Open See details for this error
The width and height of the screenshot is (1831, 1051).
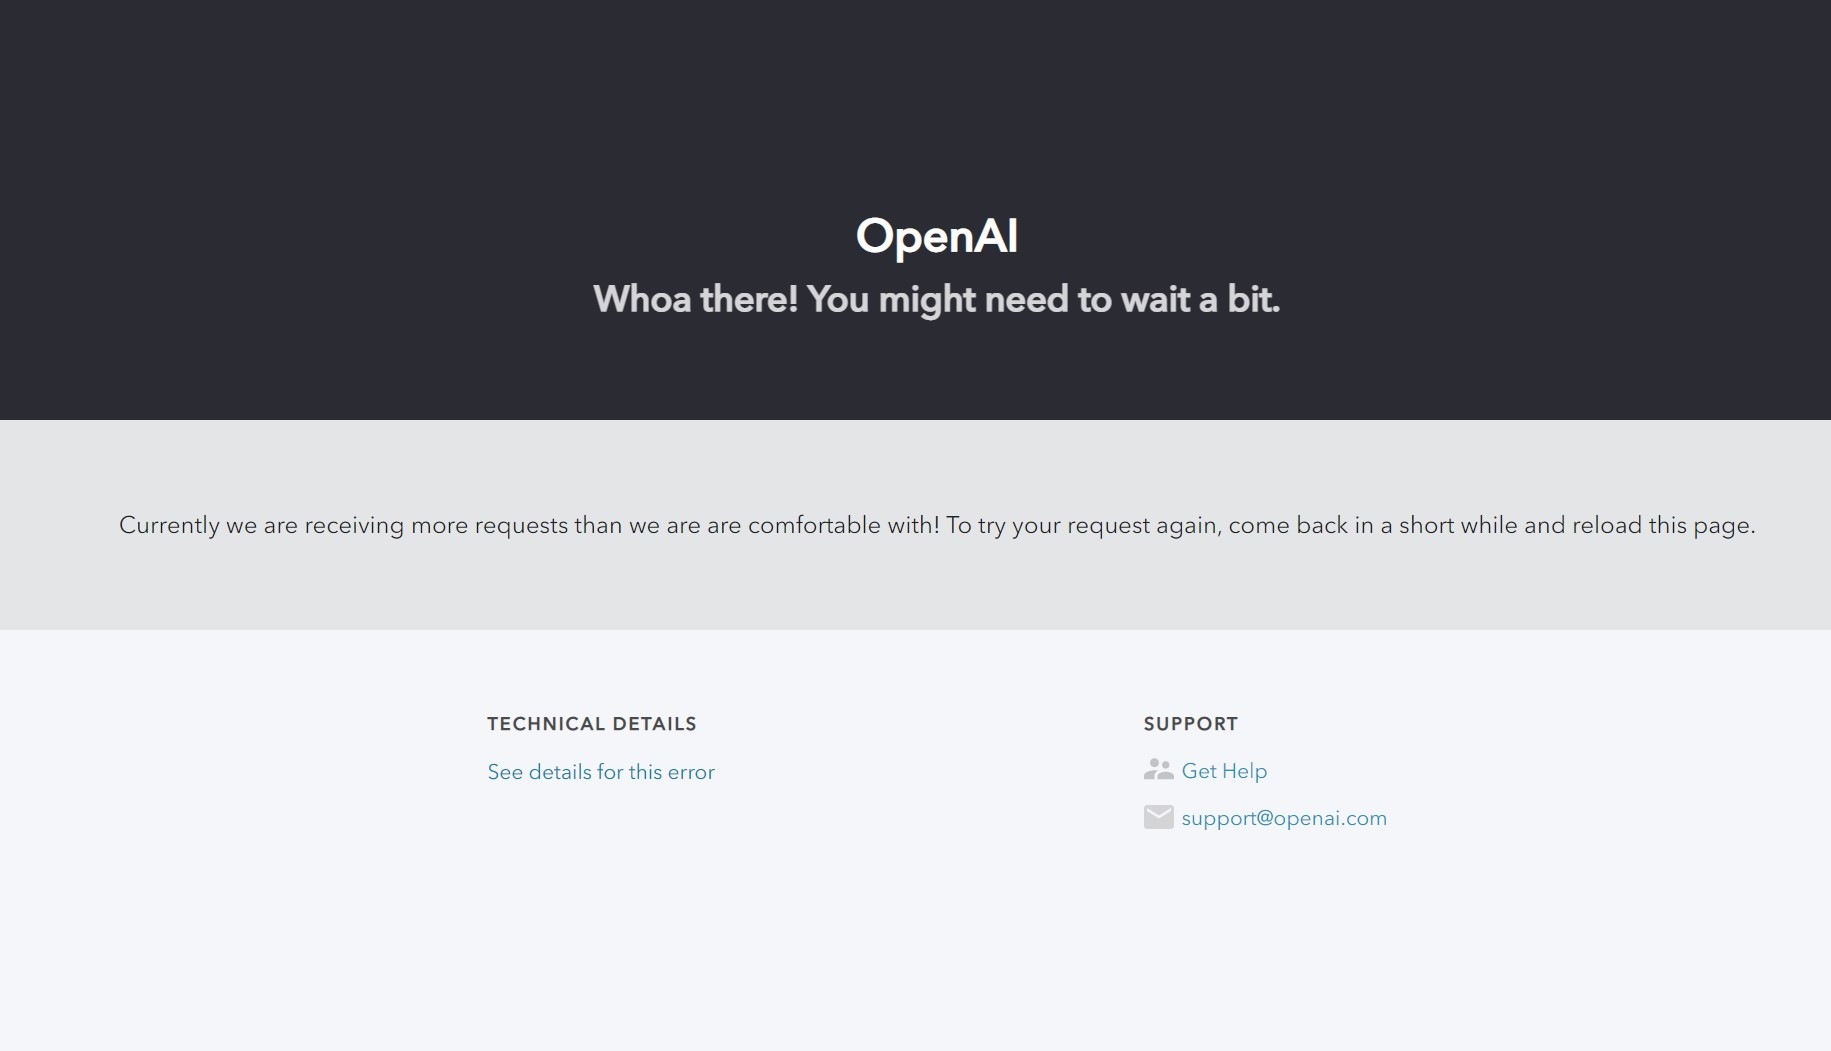click(x=601, y=772)
